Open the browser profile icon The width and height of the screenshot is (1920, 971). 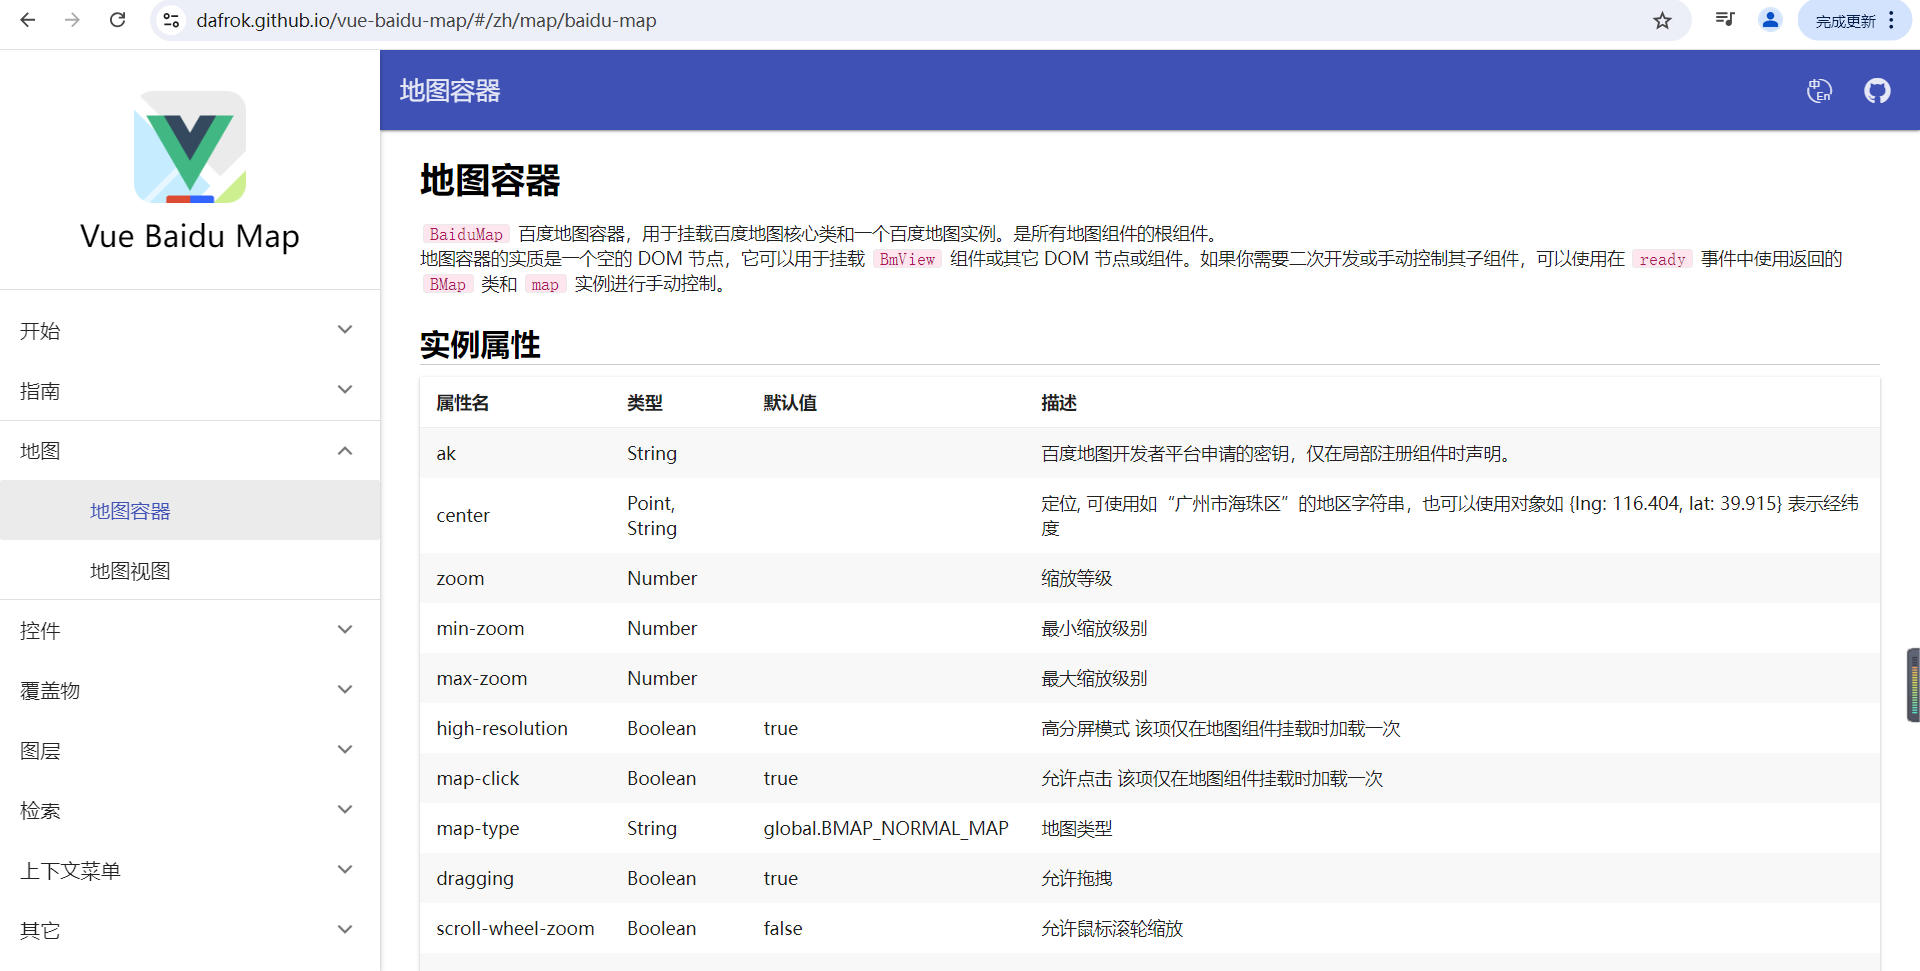pyautogui.click(x=1770, y=20)
